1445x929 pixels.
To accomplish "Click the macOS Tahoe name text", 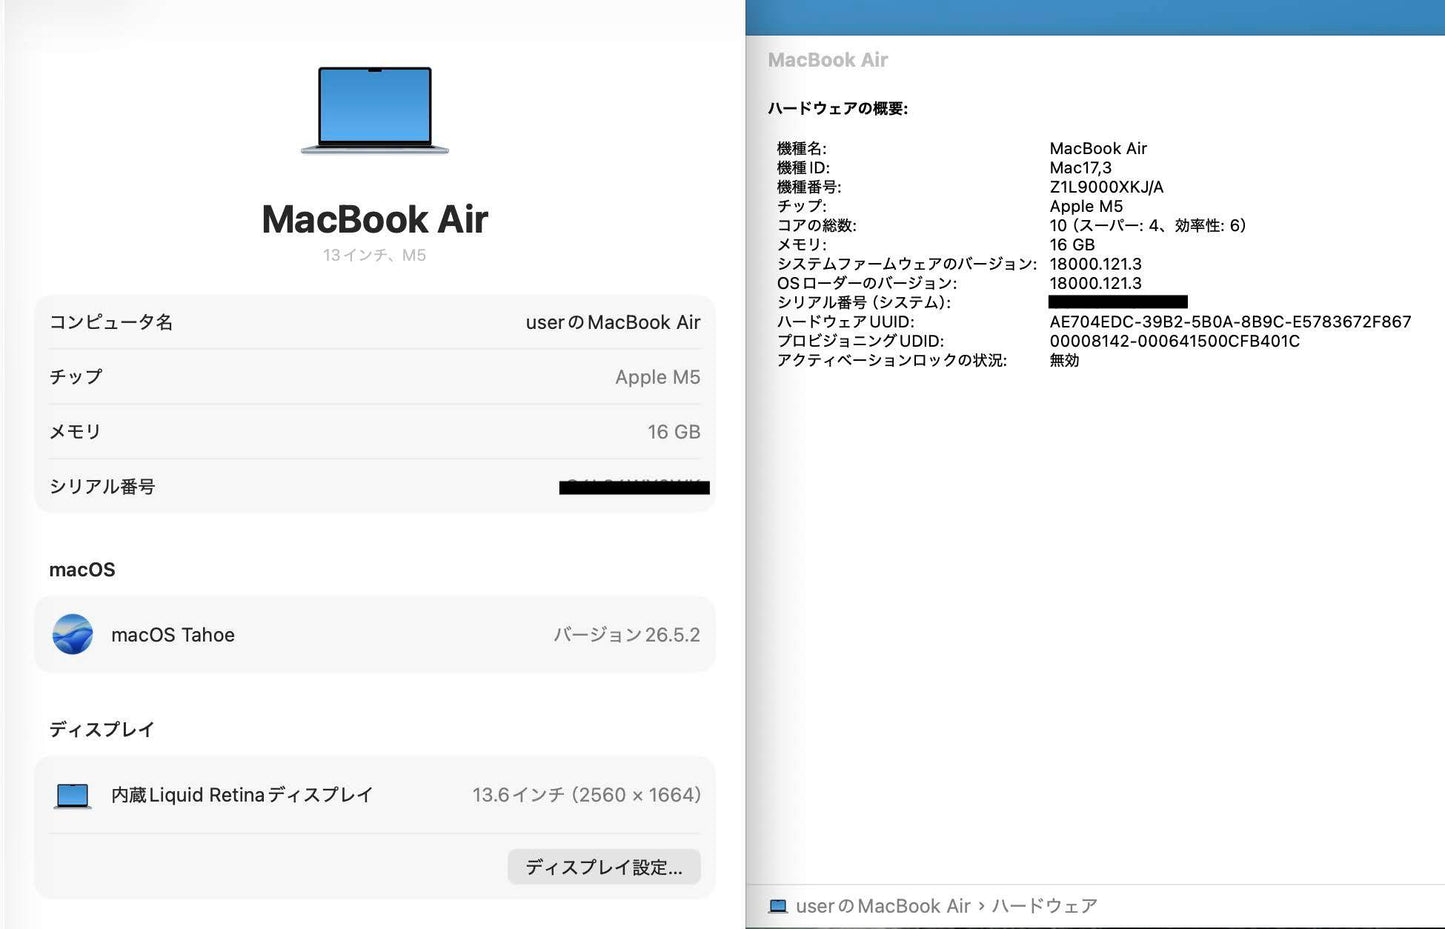I will pyautogui.click(x=173, y=635).
